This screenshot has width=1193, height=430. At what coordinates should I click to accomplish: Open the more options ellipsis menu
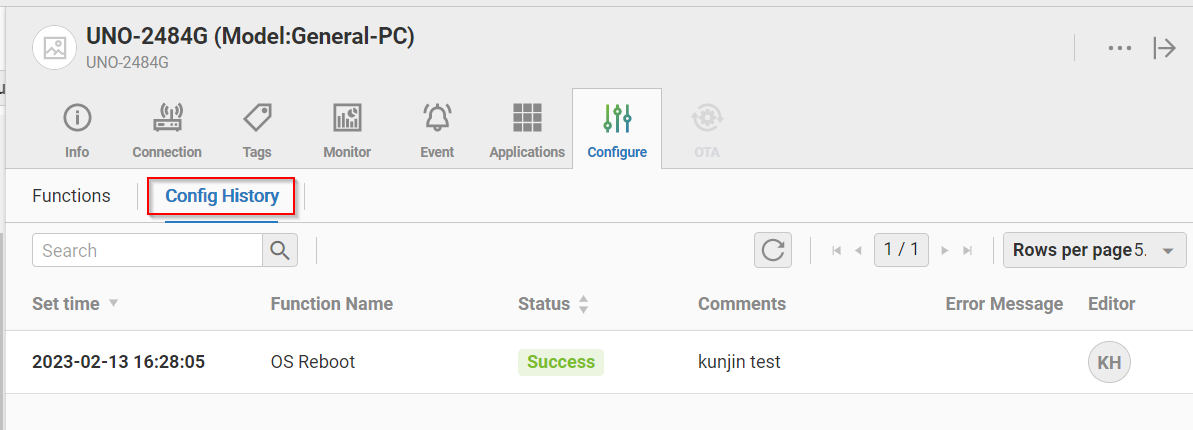(x=1119, y=48)
